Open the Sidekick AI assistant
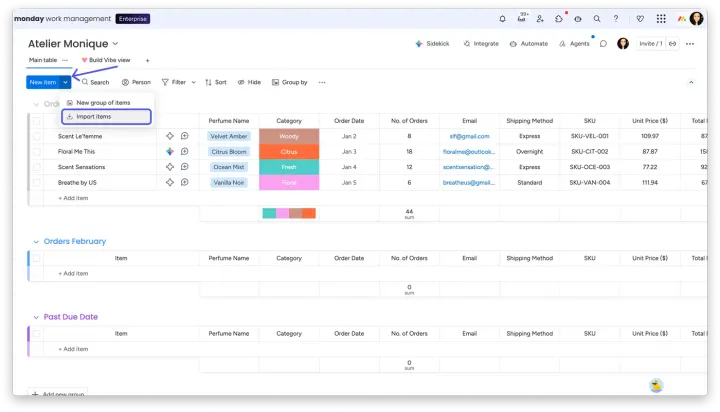 tap(432, 44)
